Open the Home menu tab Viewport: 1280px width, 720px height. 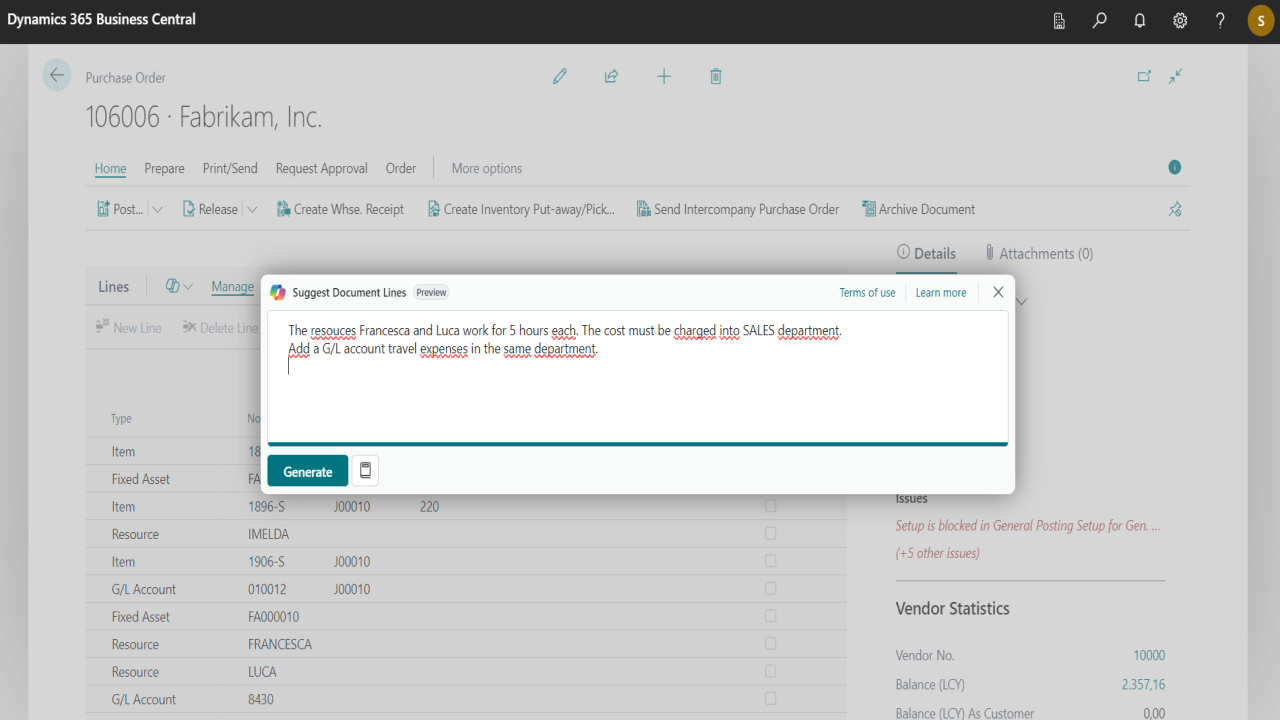(x=110, y=168)
